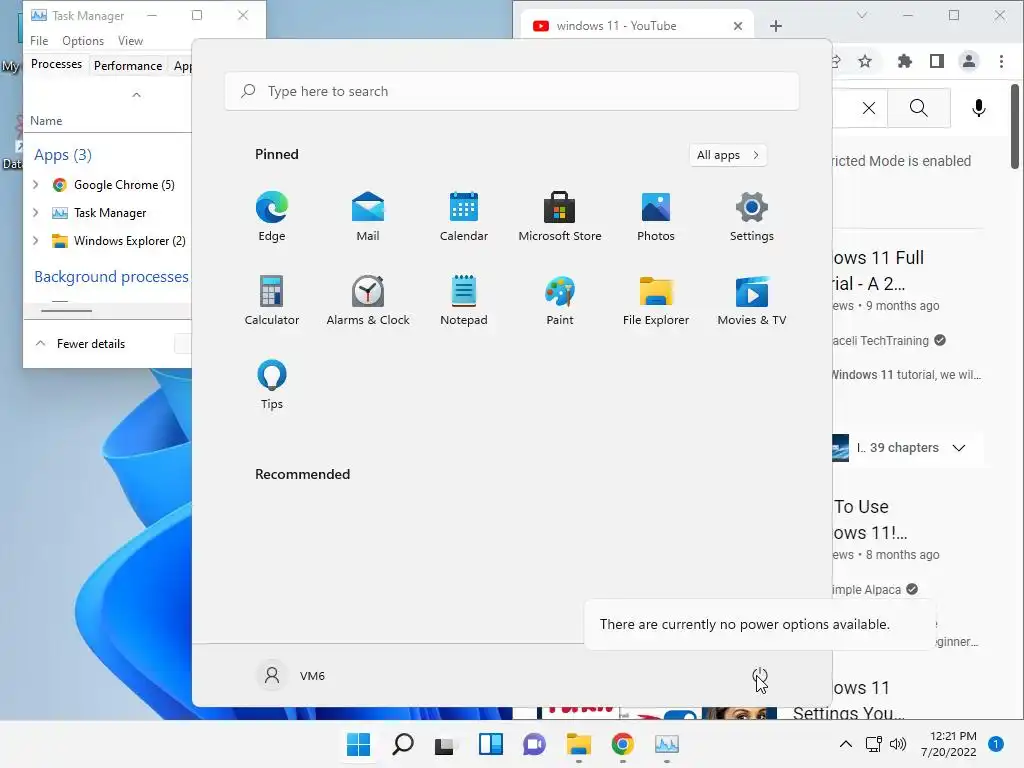Open the Widgets taskbar button

pyautogui.click(x=490, y=744)
